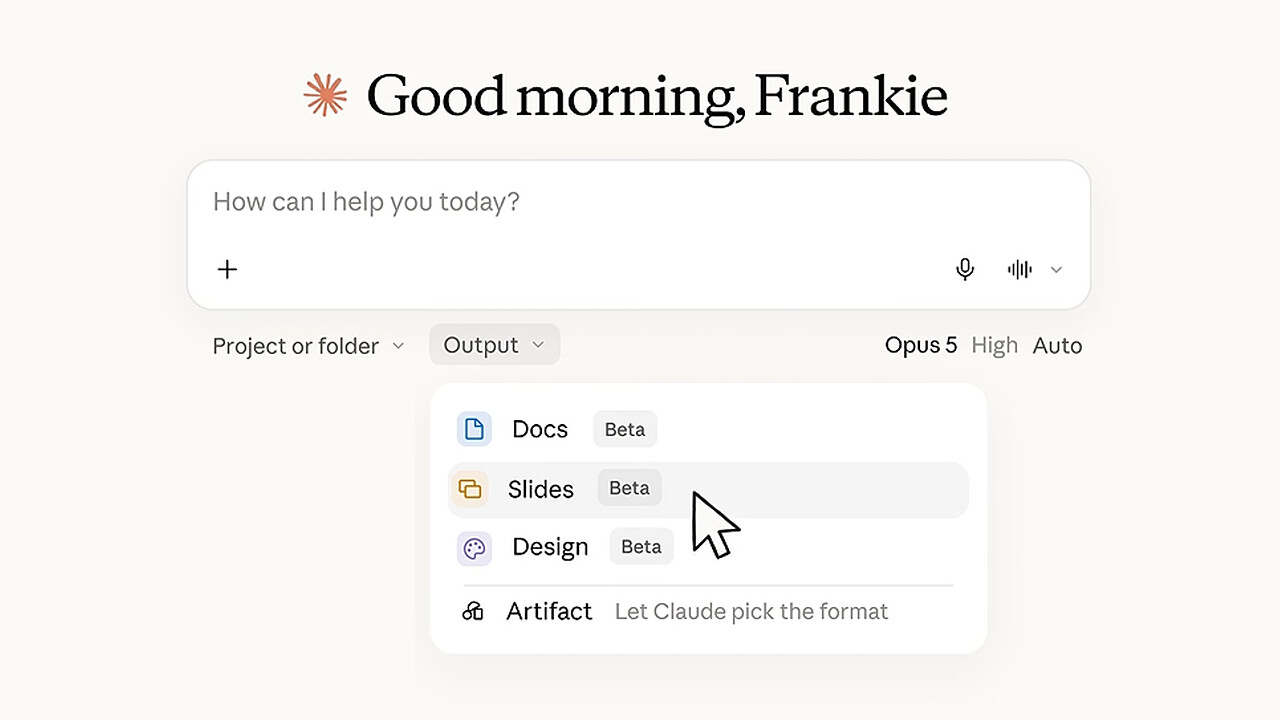1280x720 pixels.
Task: Click the Docs document icon
Action: tap(474, 429)
